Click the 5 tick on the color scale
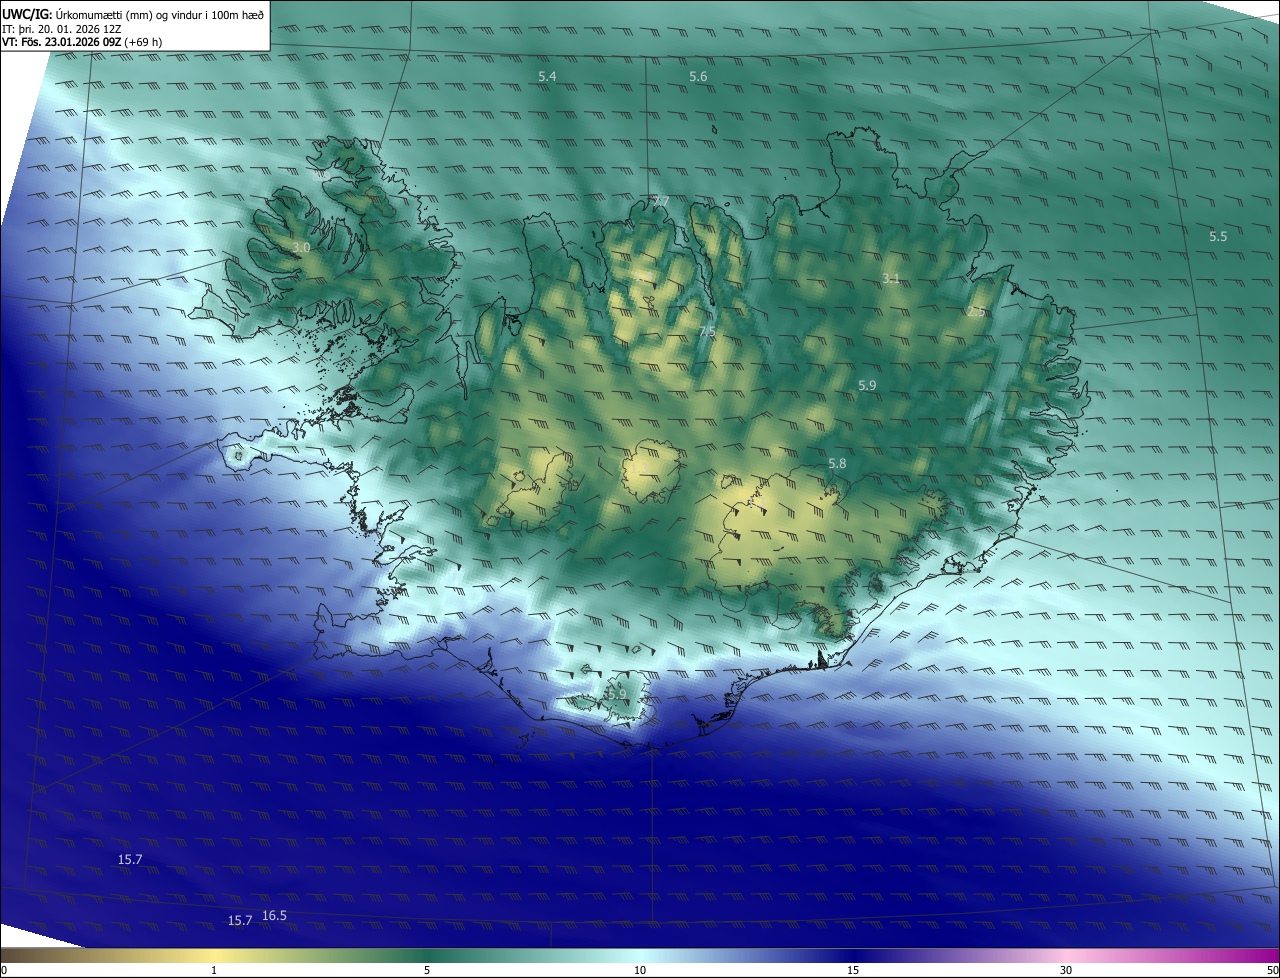The height and width of the screenshot is (978, 1280). click(x=427, y=970)
